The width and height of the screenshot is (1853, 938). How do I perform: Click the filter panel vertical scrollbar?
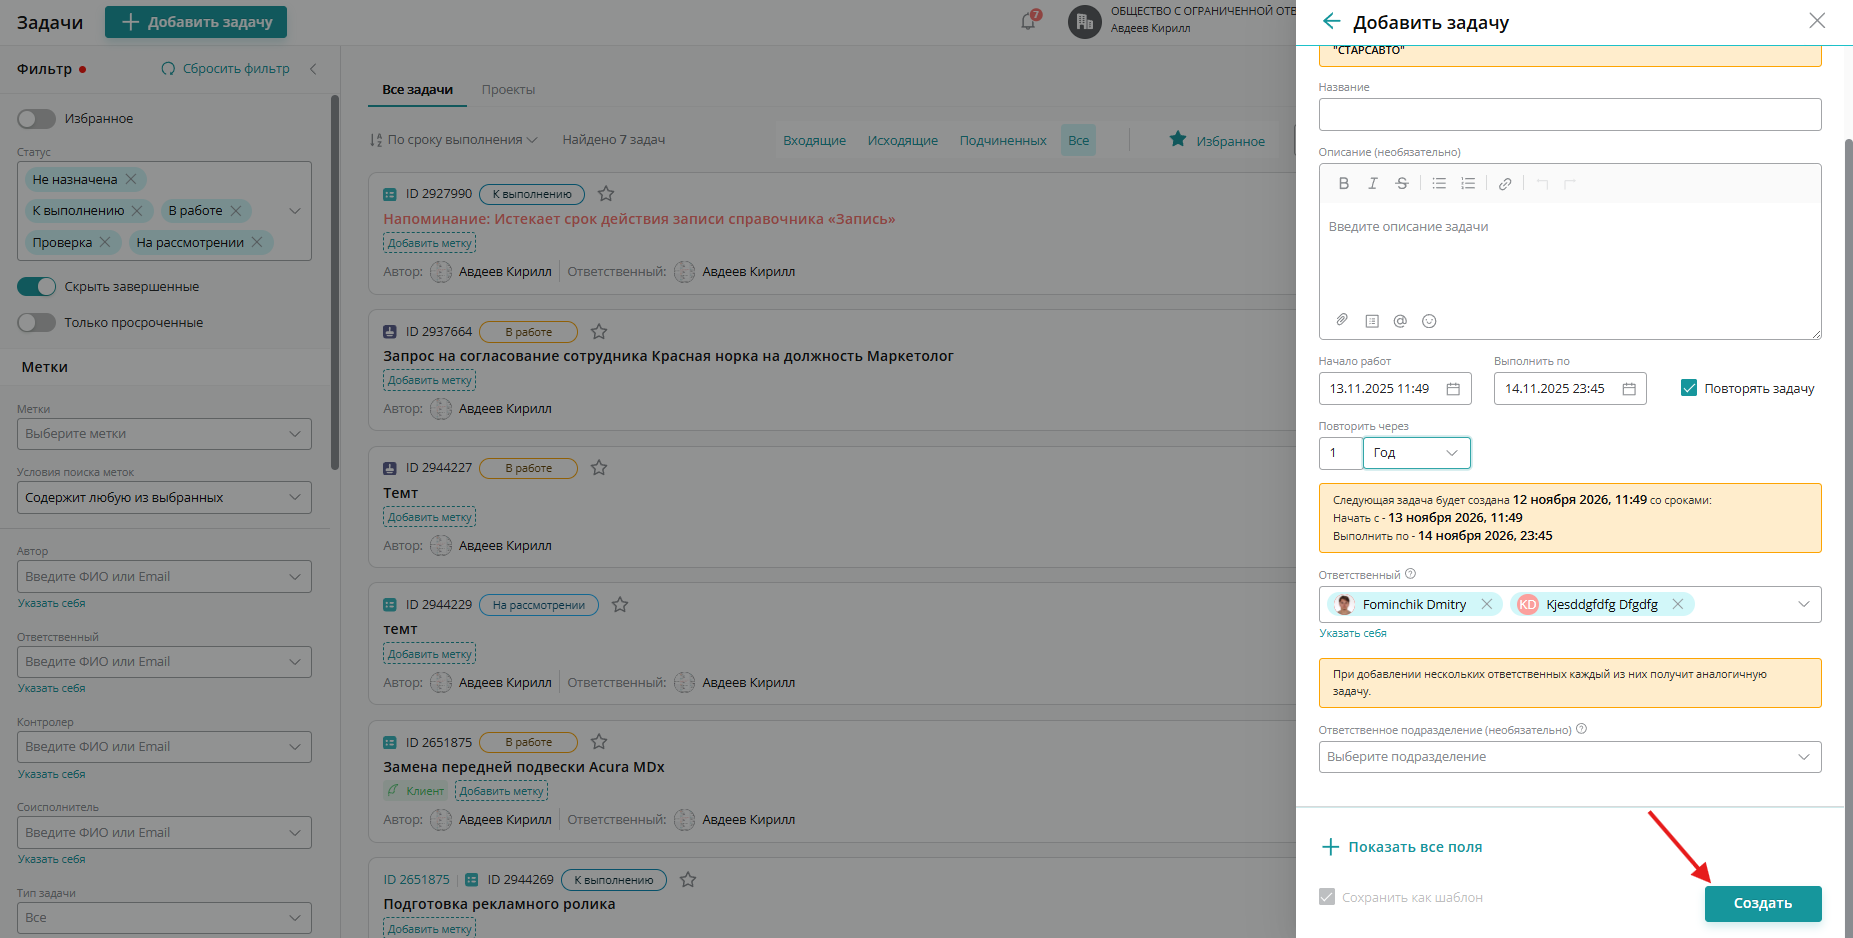point(335,282)
